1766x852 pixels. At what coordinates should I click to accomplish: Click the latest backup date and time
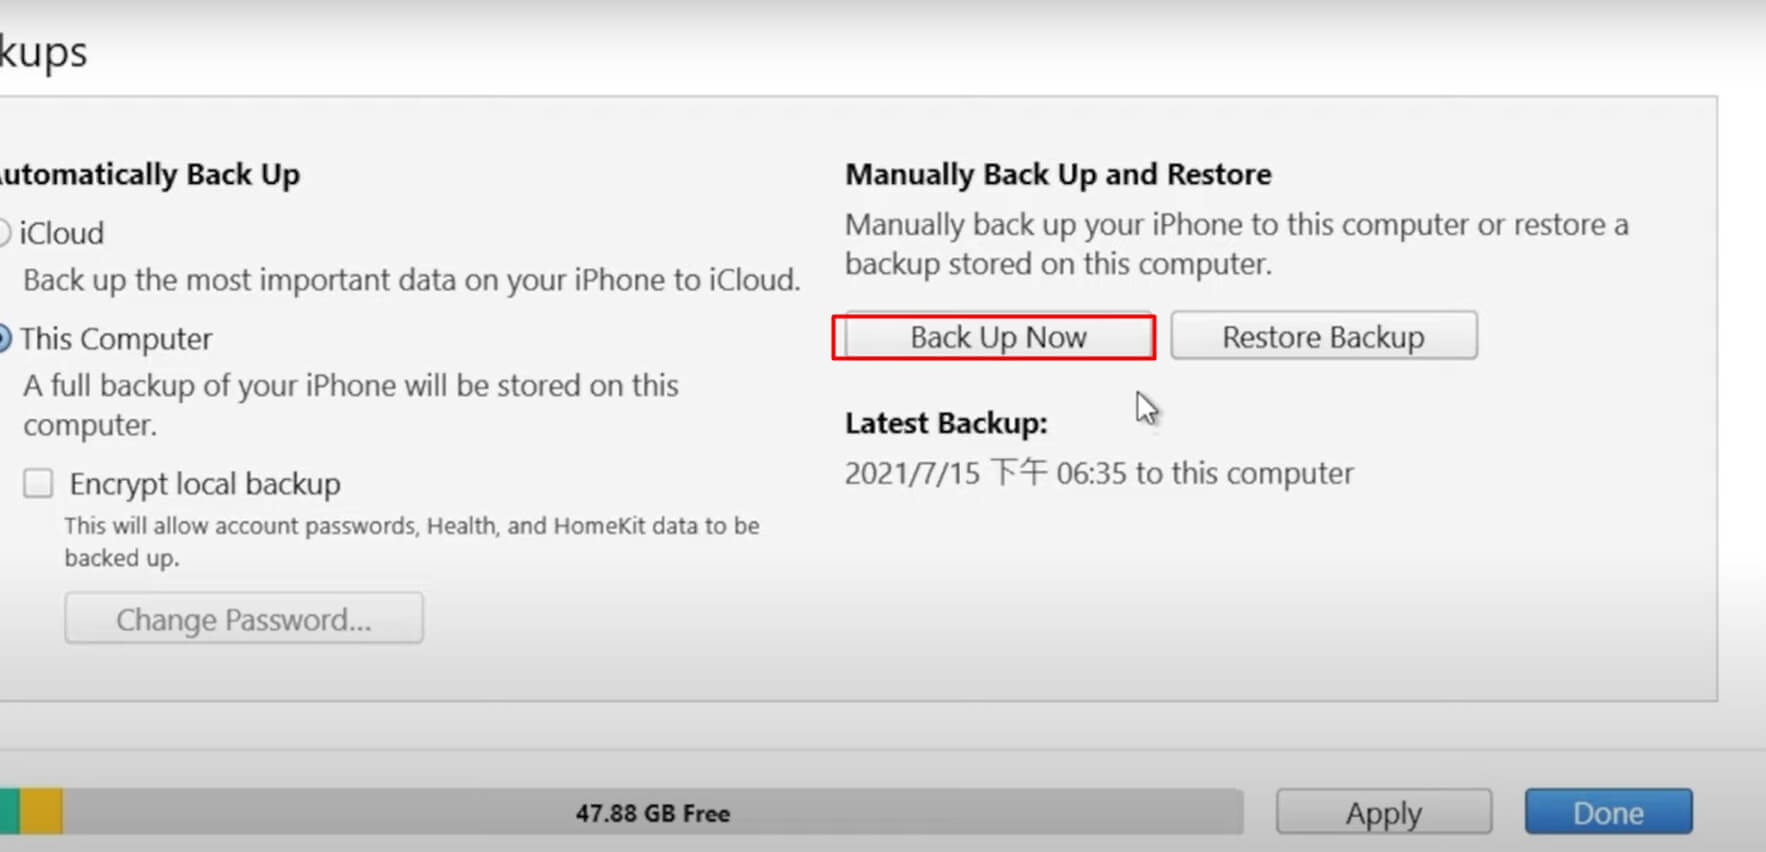(1098, 473)
